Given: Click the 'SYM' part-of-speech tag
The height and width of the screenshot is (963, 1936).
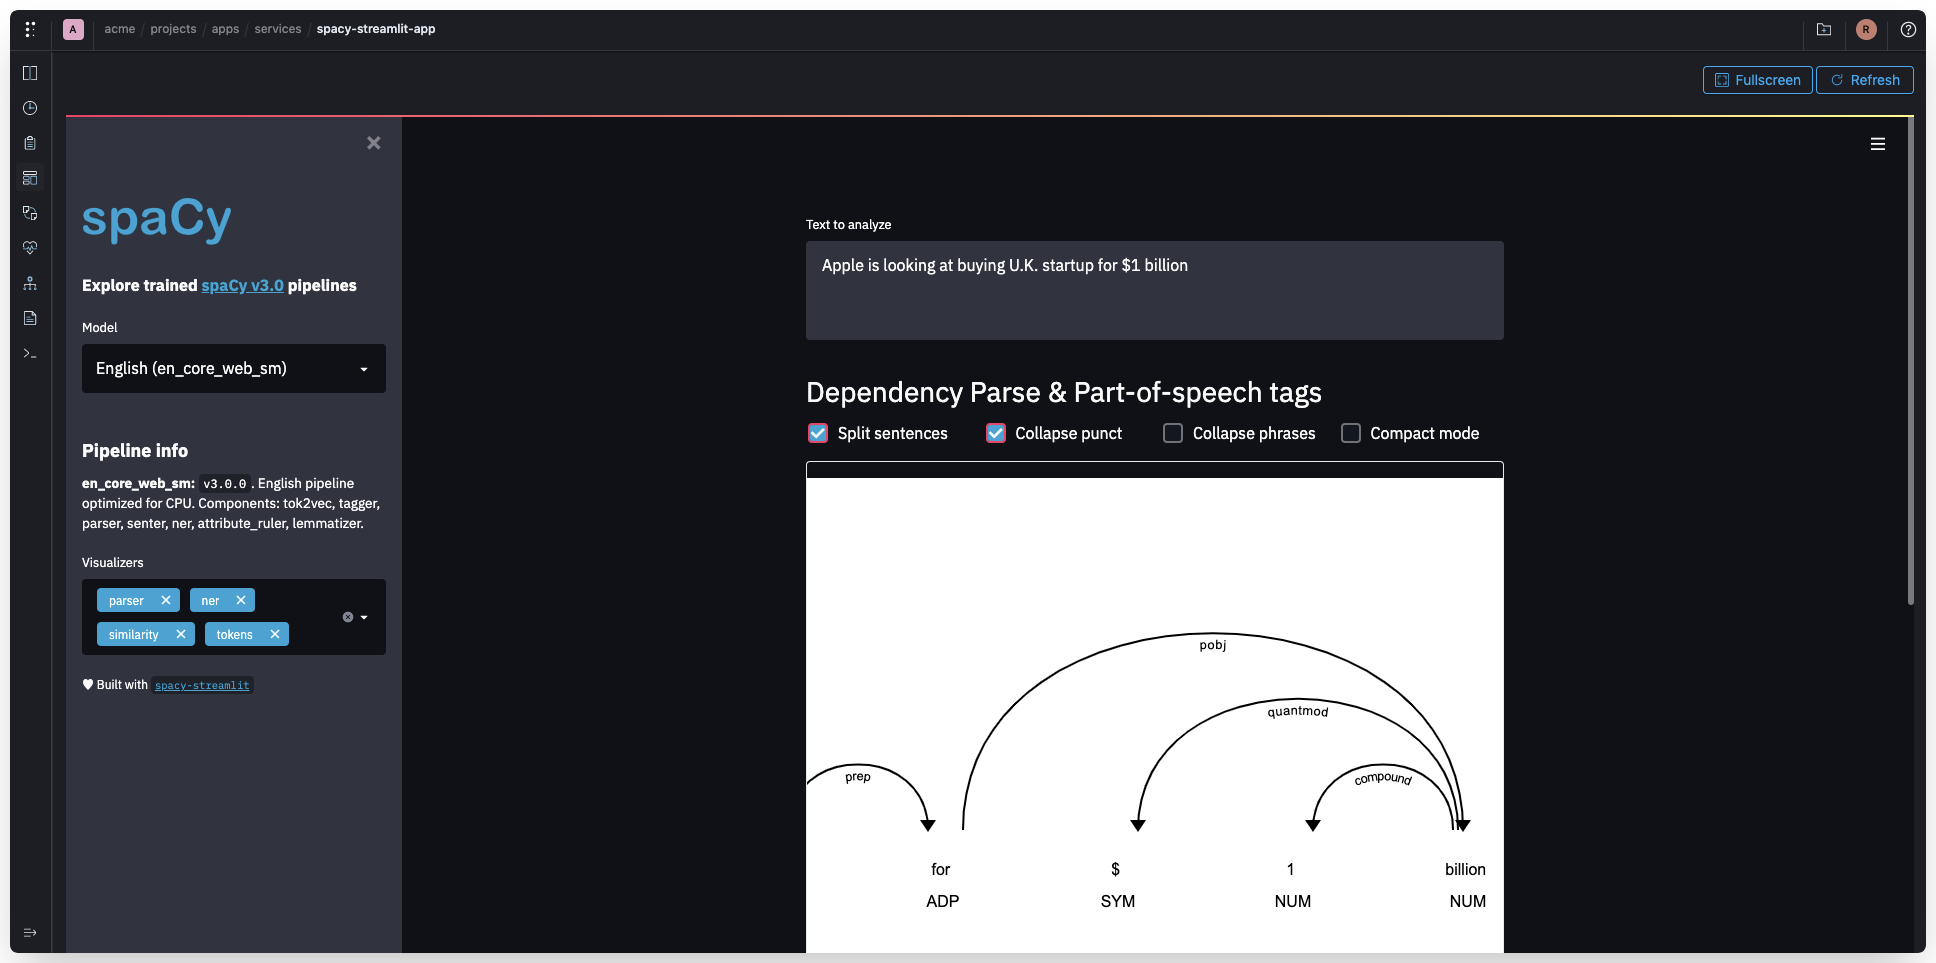Looking at the screenshot, I should click(x=1118, y=901).
